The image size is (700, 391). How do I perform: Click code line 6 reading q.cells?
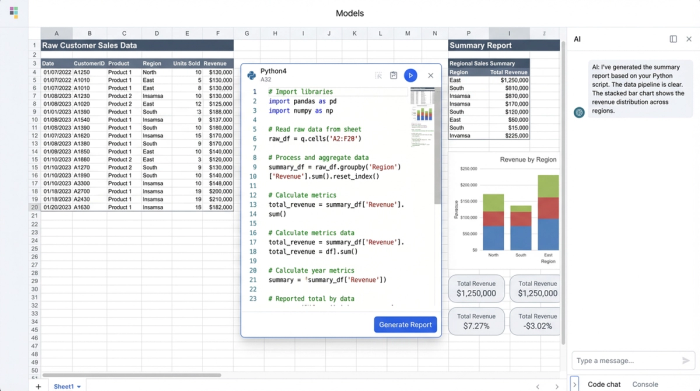click(x=315, y=138)
